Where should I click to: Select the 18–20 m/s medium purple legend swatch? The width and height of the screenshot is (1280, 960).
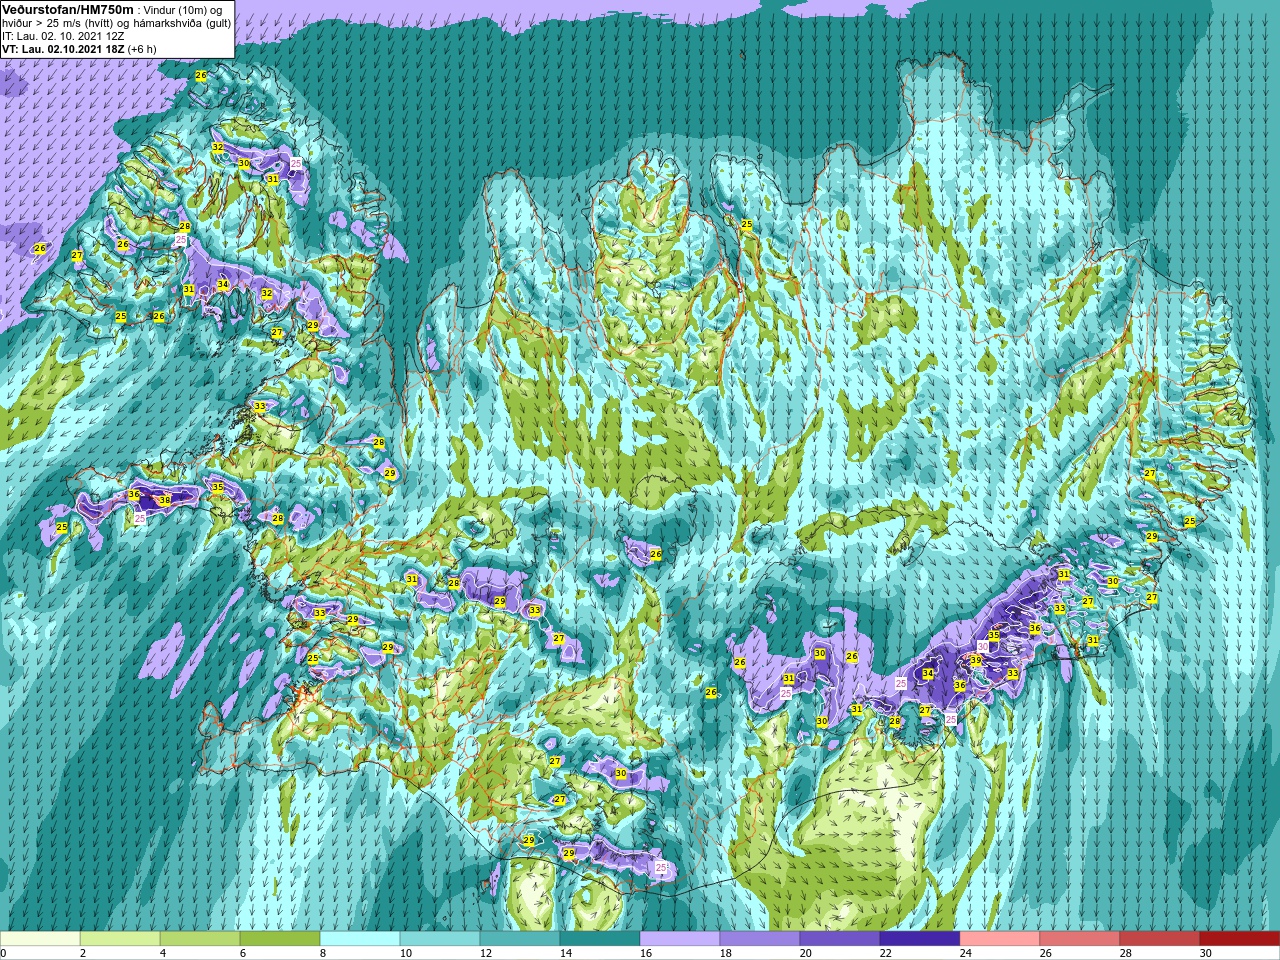click(x=760, y=939)
